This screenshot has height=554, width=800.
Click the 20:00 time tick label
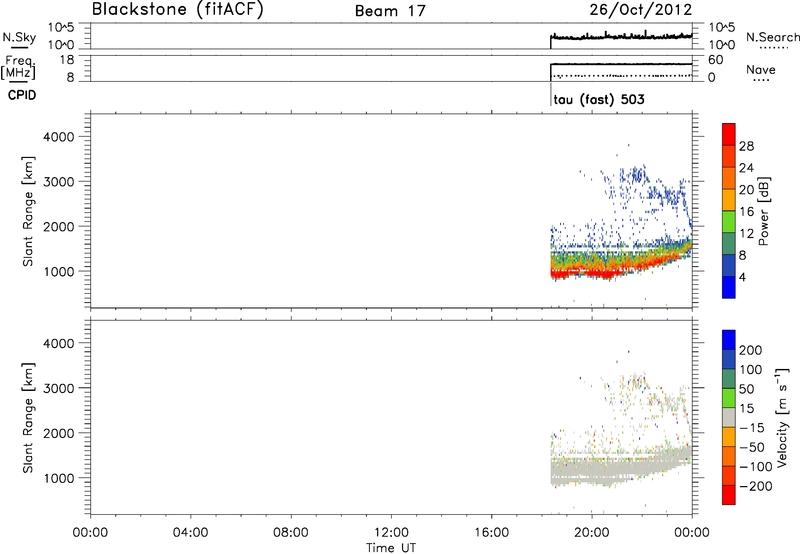coord(592,533)
